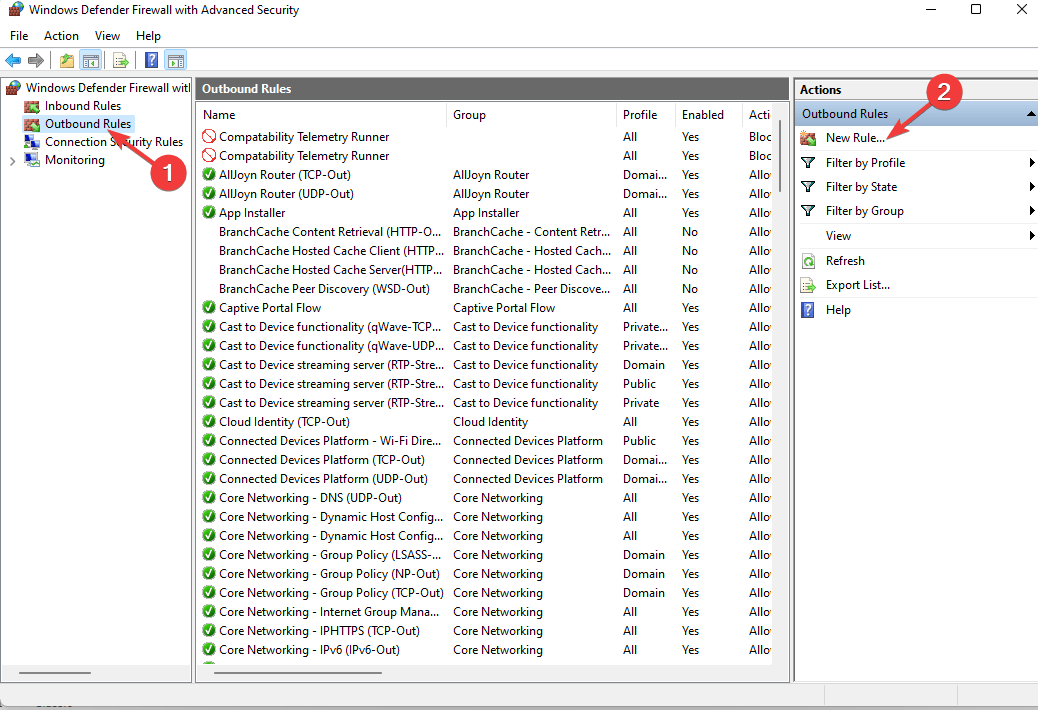Click the Up one level folder icon
The height and width of the screenshot is (710, 1038).
(x=67, y=60)
